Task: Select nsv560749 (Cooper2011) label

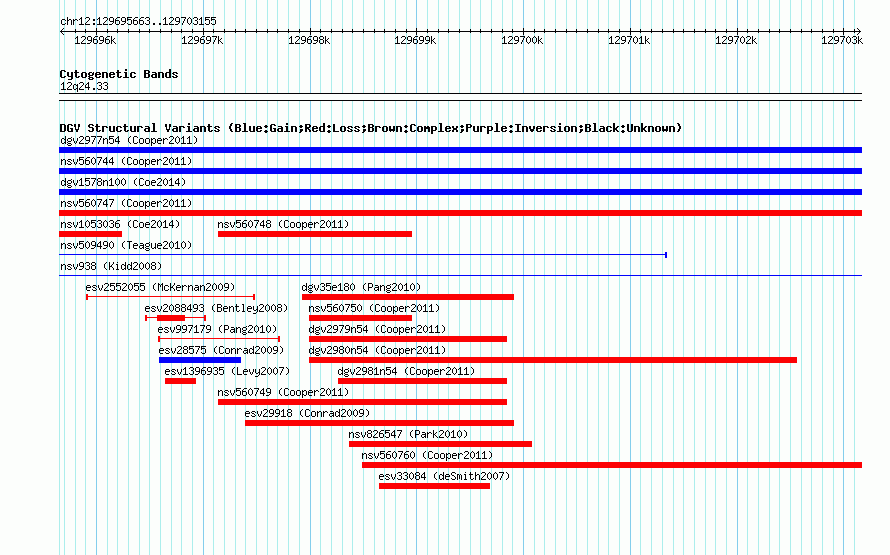Action: tap(283, 392)
